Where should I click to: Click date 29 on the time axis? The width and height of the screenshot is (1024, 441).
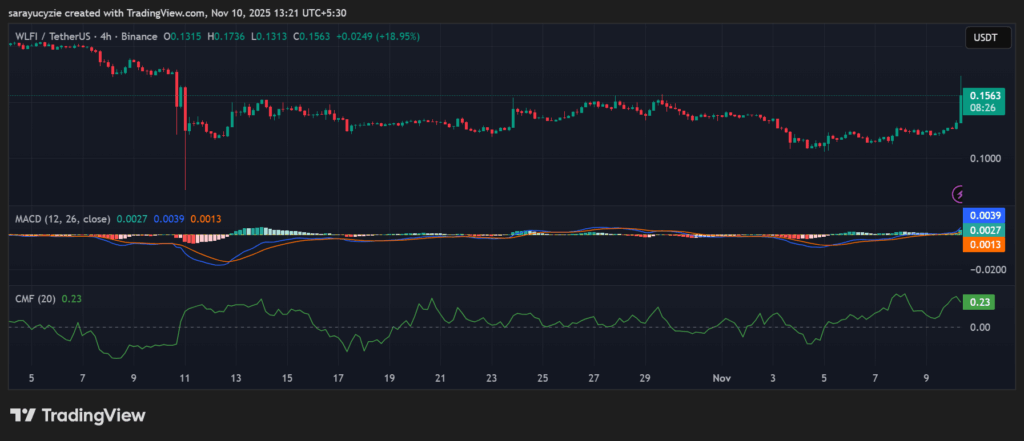tap(646, 380)
